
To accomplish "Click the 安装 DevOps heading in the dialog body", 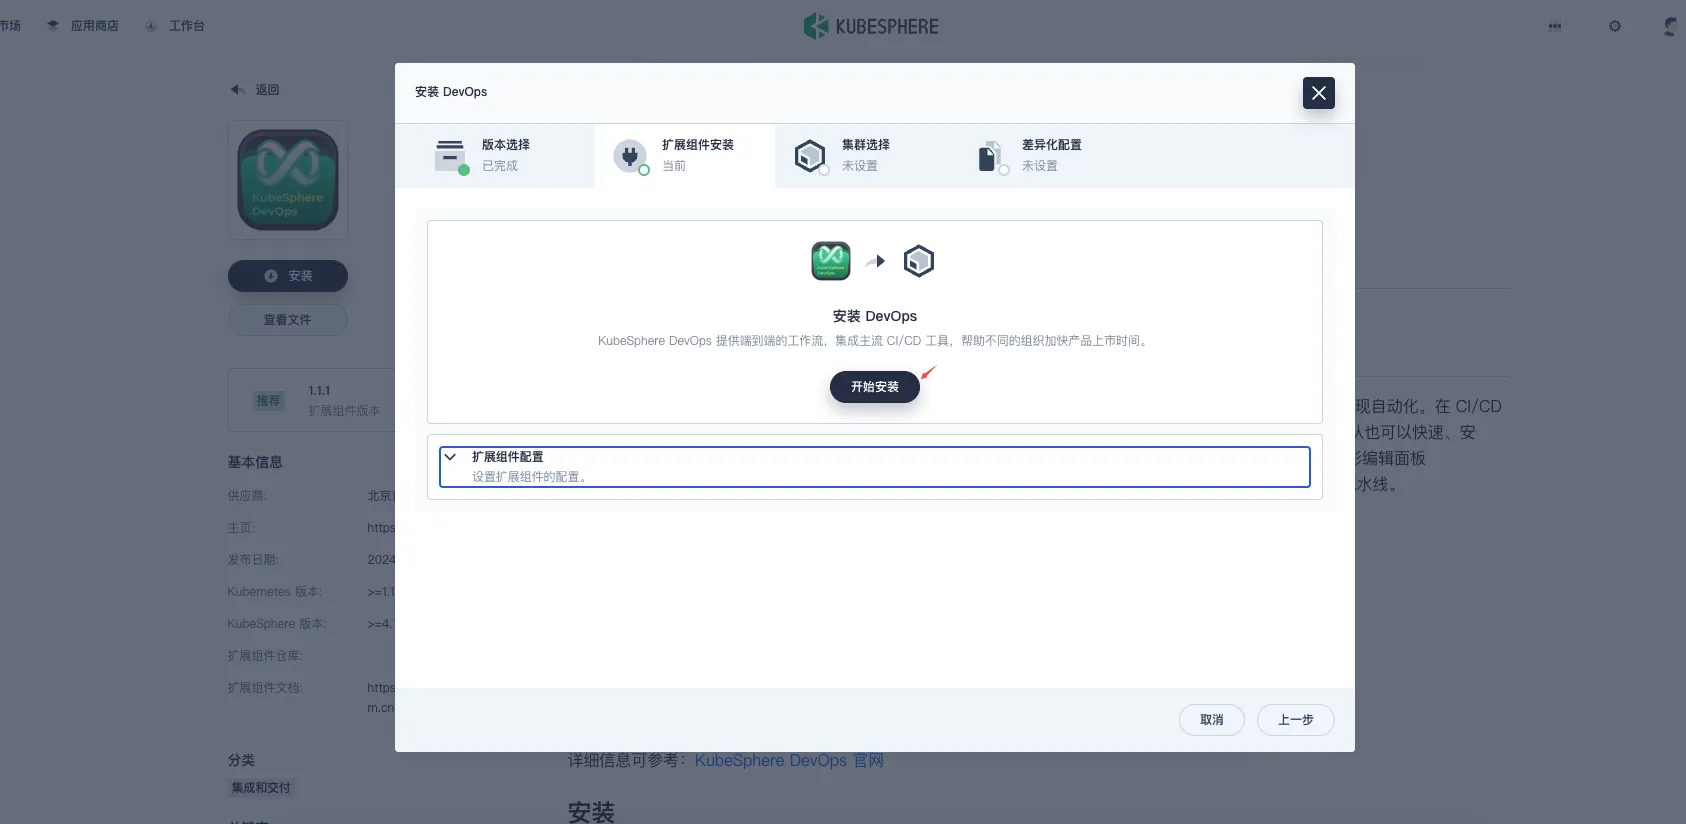I will coord(875,316).
